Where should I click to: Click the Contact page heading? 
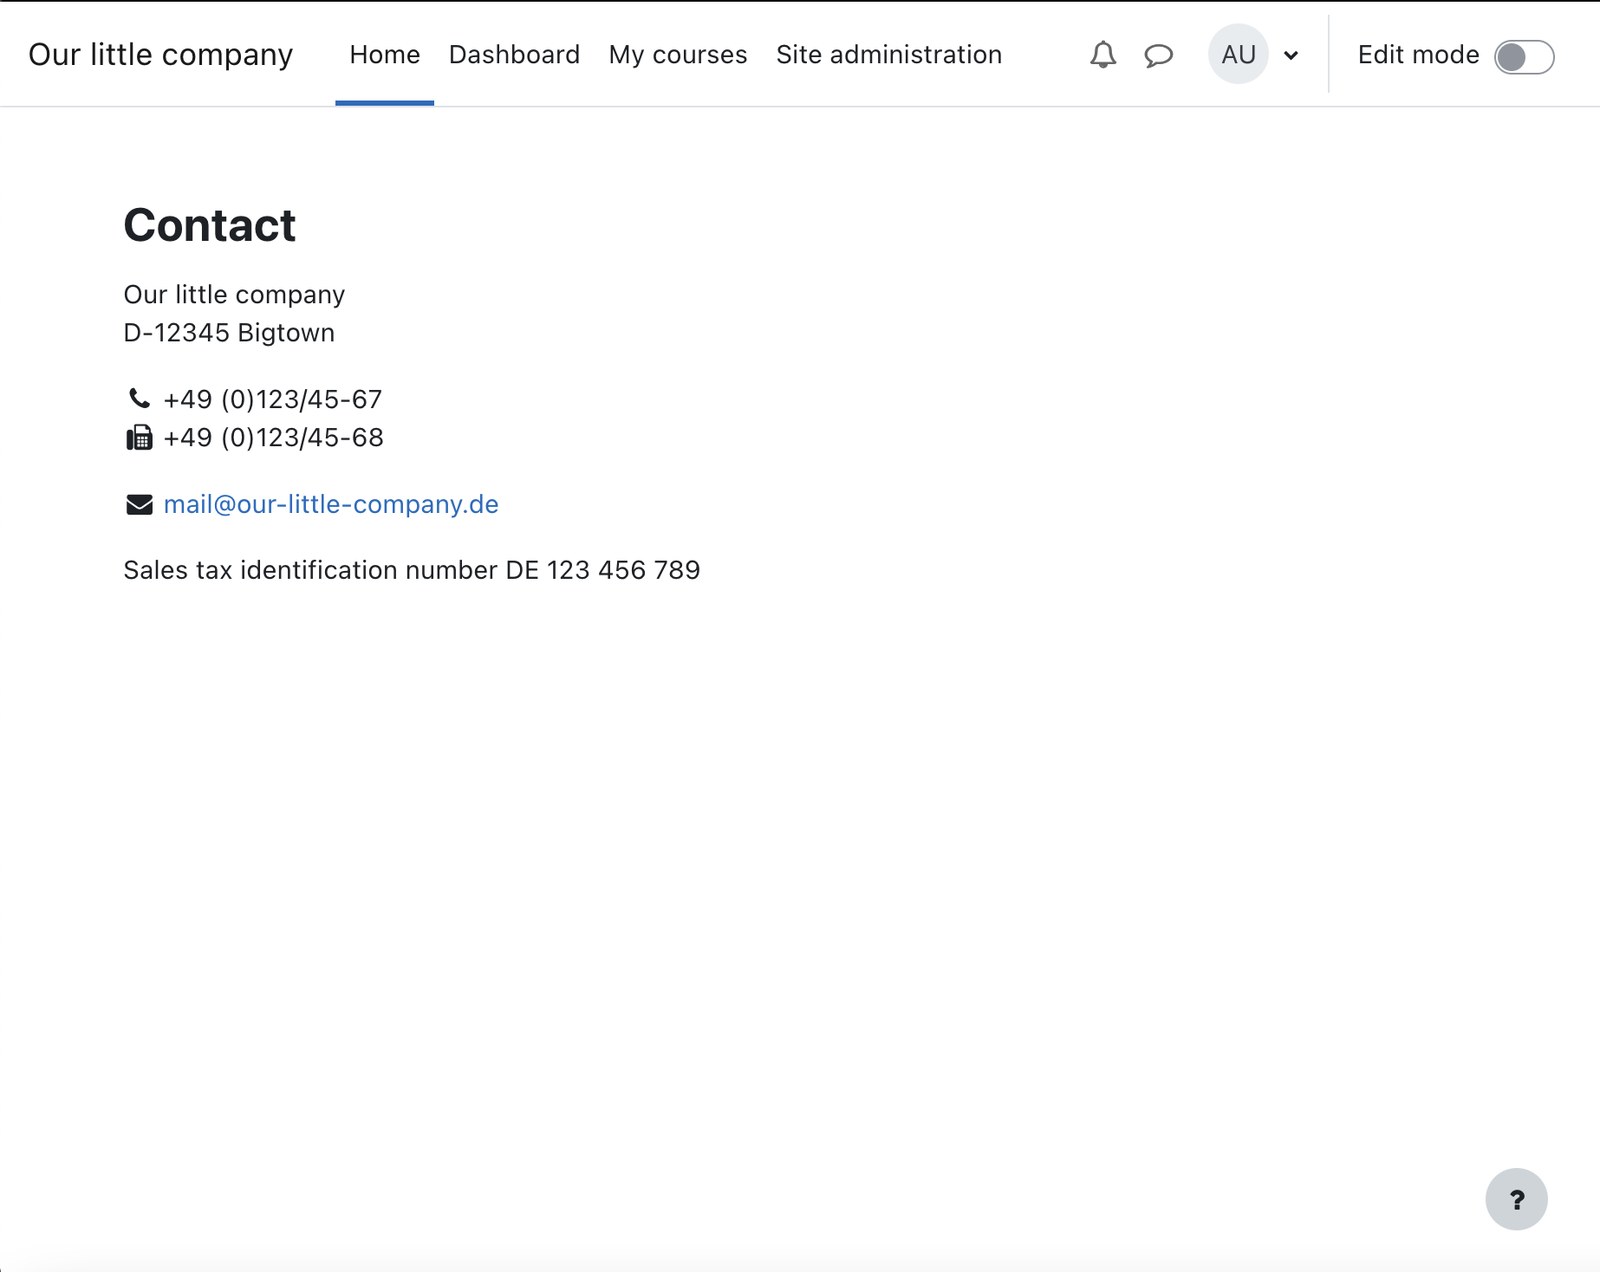[209, 225]
